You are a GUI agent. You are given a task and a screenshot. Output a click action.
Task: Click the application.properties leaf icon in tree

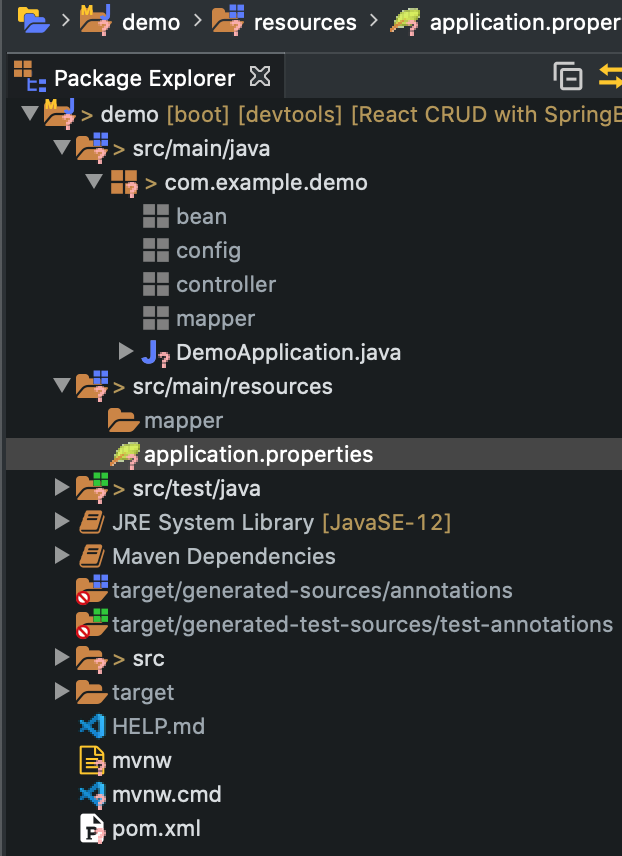(125, 455)
